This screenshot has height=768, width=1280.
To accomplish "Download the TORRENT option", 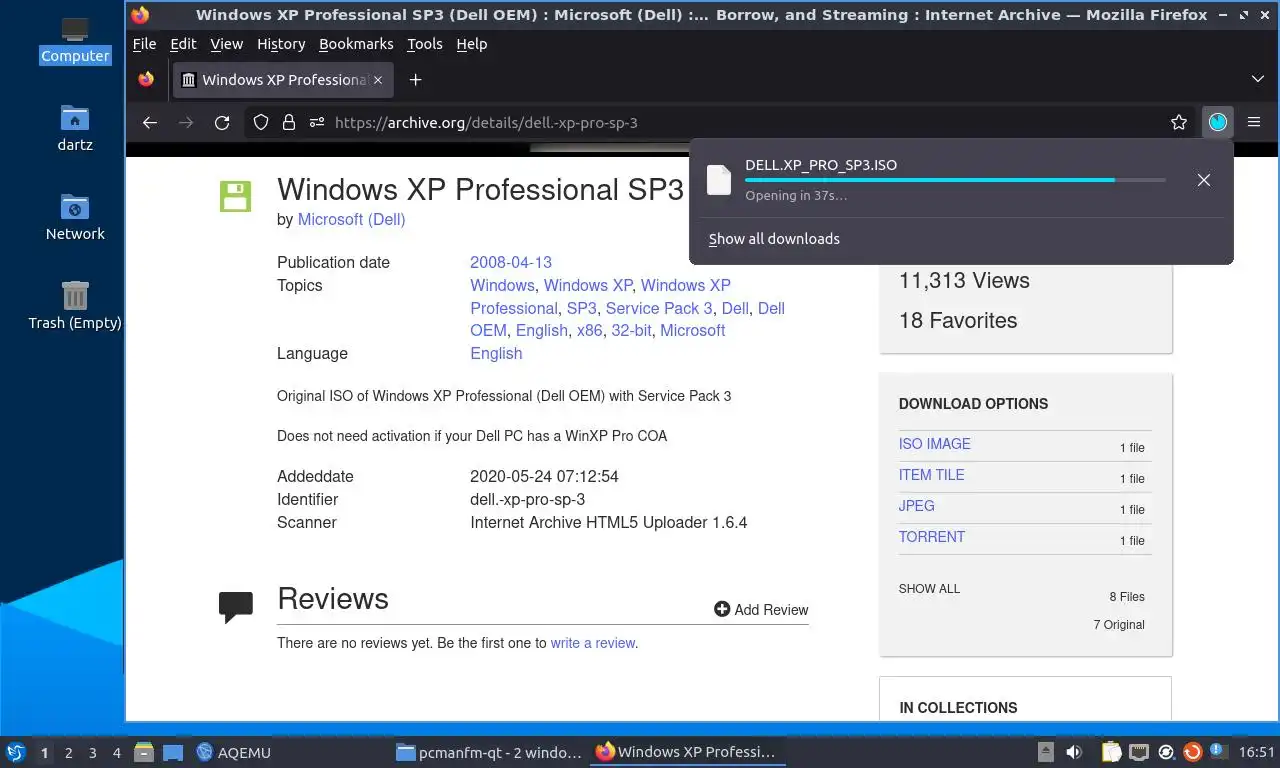I will pos(931,537).
